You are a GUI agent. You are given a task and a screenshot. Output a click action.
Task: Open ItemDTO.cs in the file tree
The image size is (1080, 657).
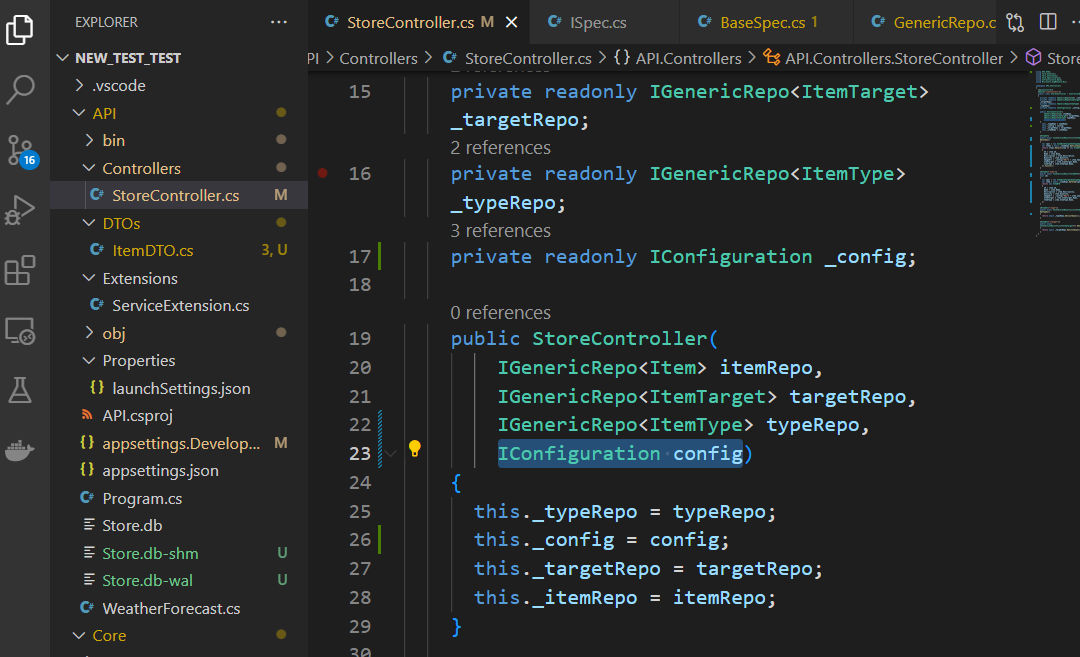(179, 251)
